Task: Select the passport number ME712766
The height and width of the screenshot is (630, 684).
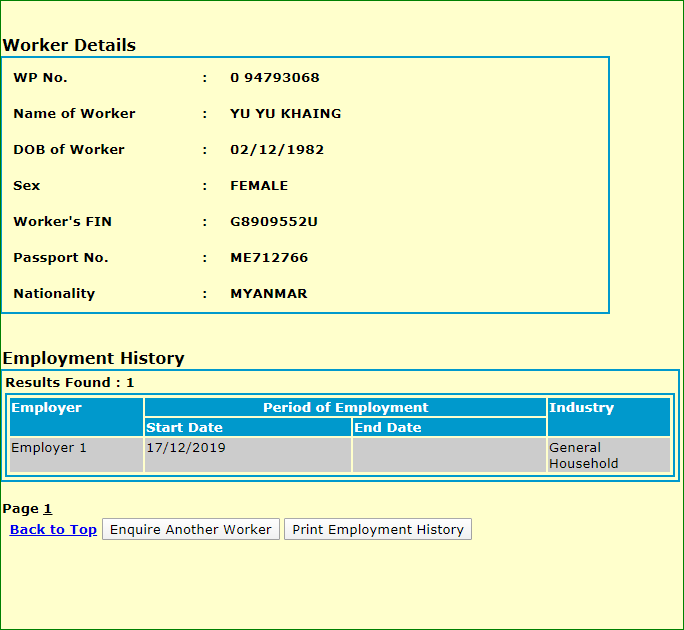Action: tap(269, 258)
